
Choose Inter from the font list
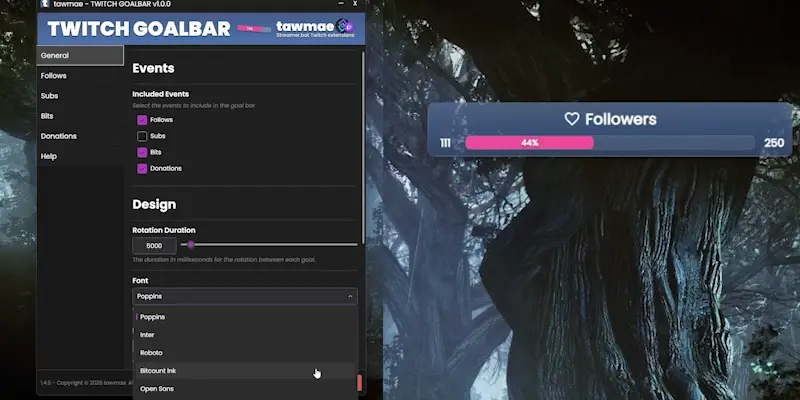245,335
